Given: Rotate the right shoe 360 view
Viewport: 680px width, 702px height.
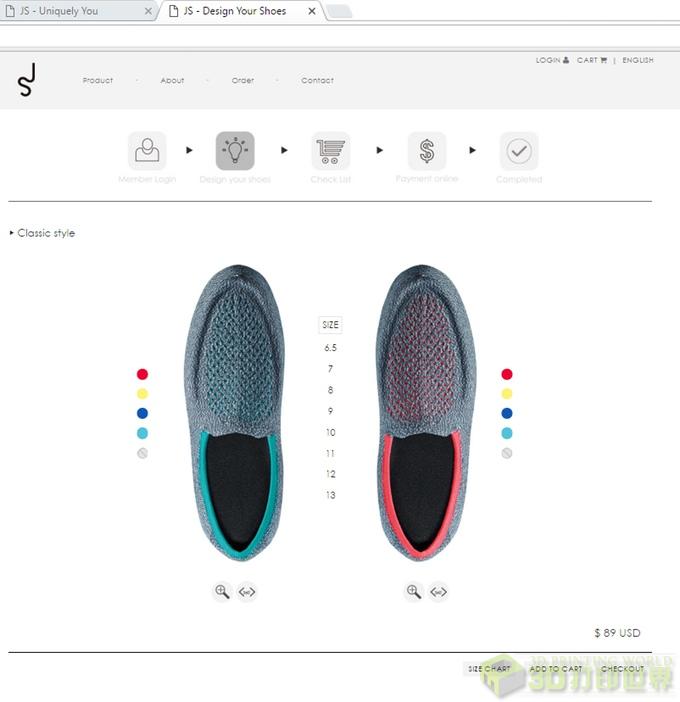Looking at the screenshot, I should coord(438,592).
